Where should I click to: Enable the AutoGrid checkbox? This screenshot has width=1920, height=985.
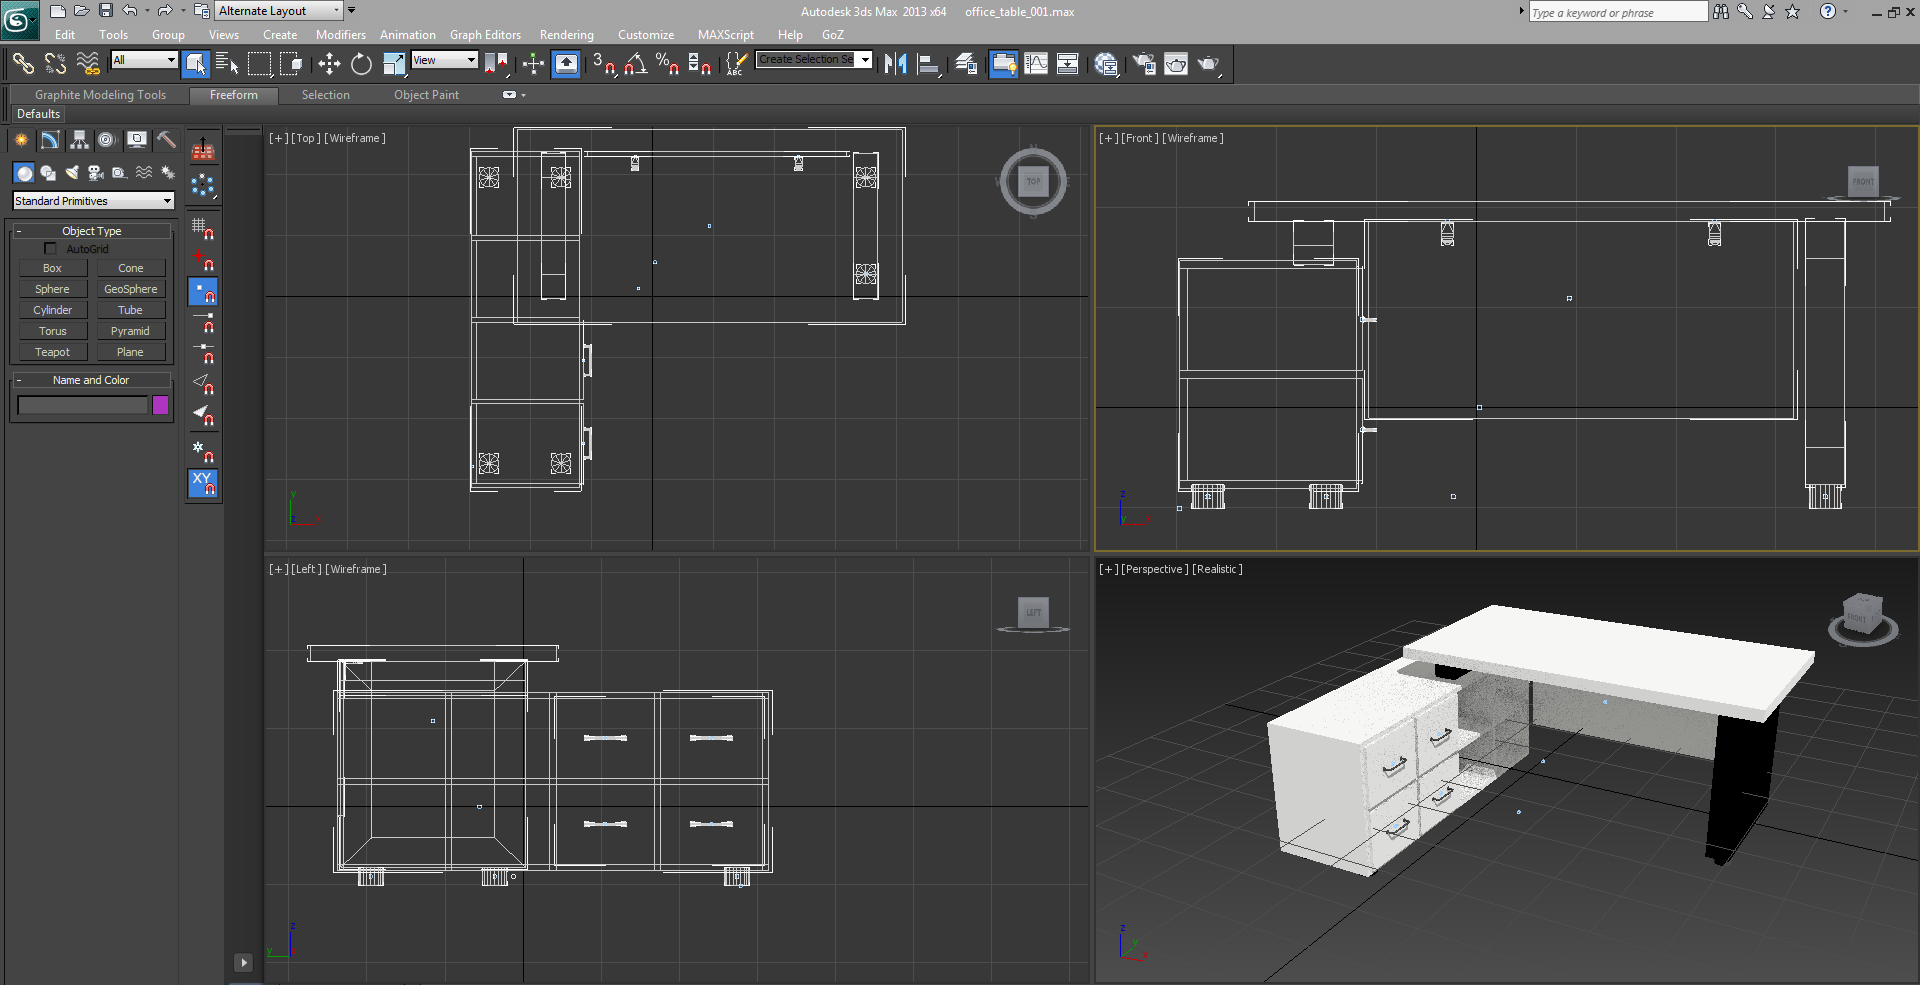[50, 249]
